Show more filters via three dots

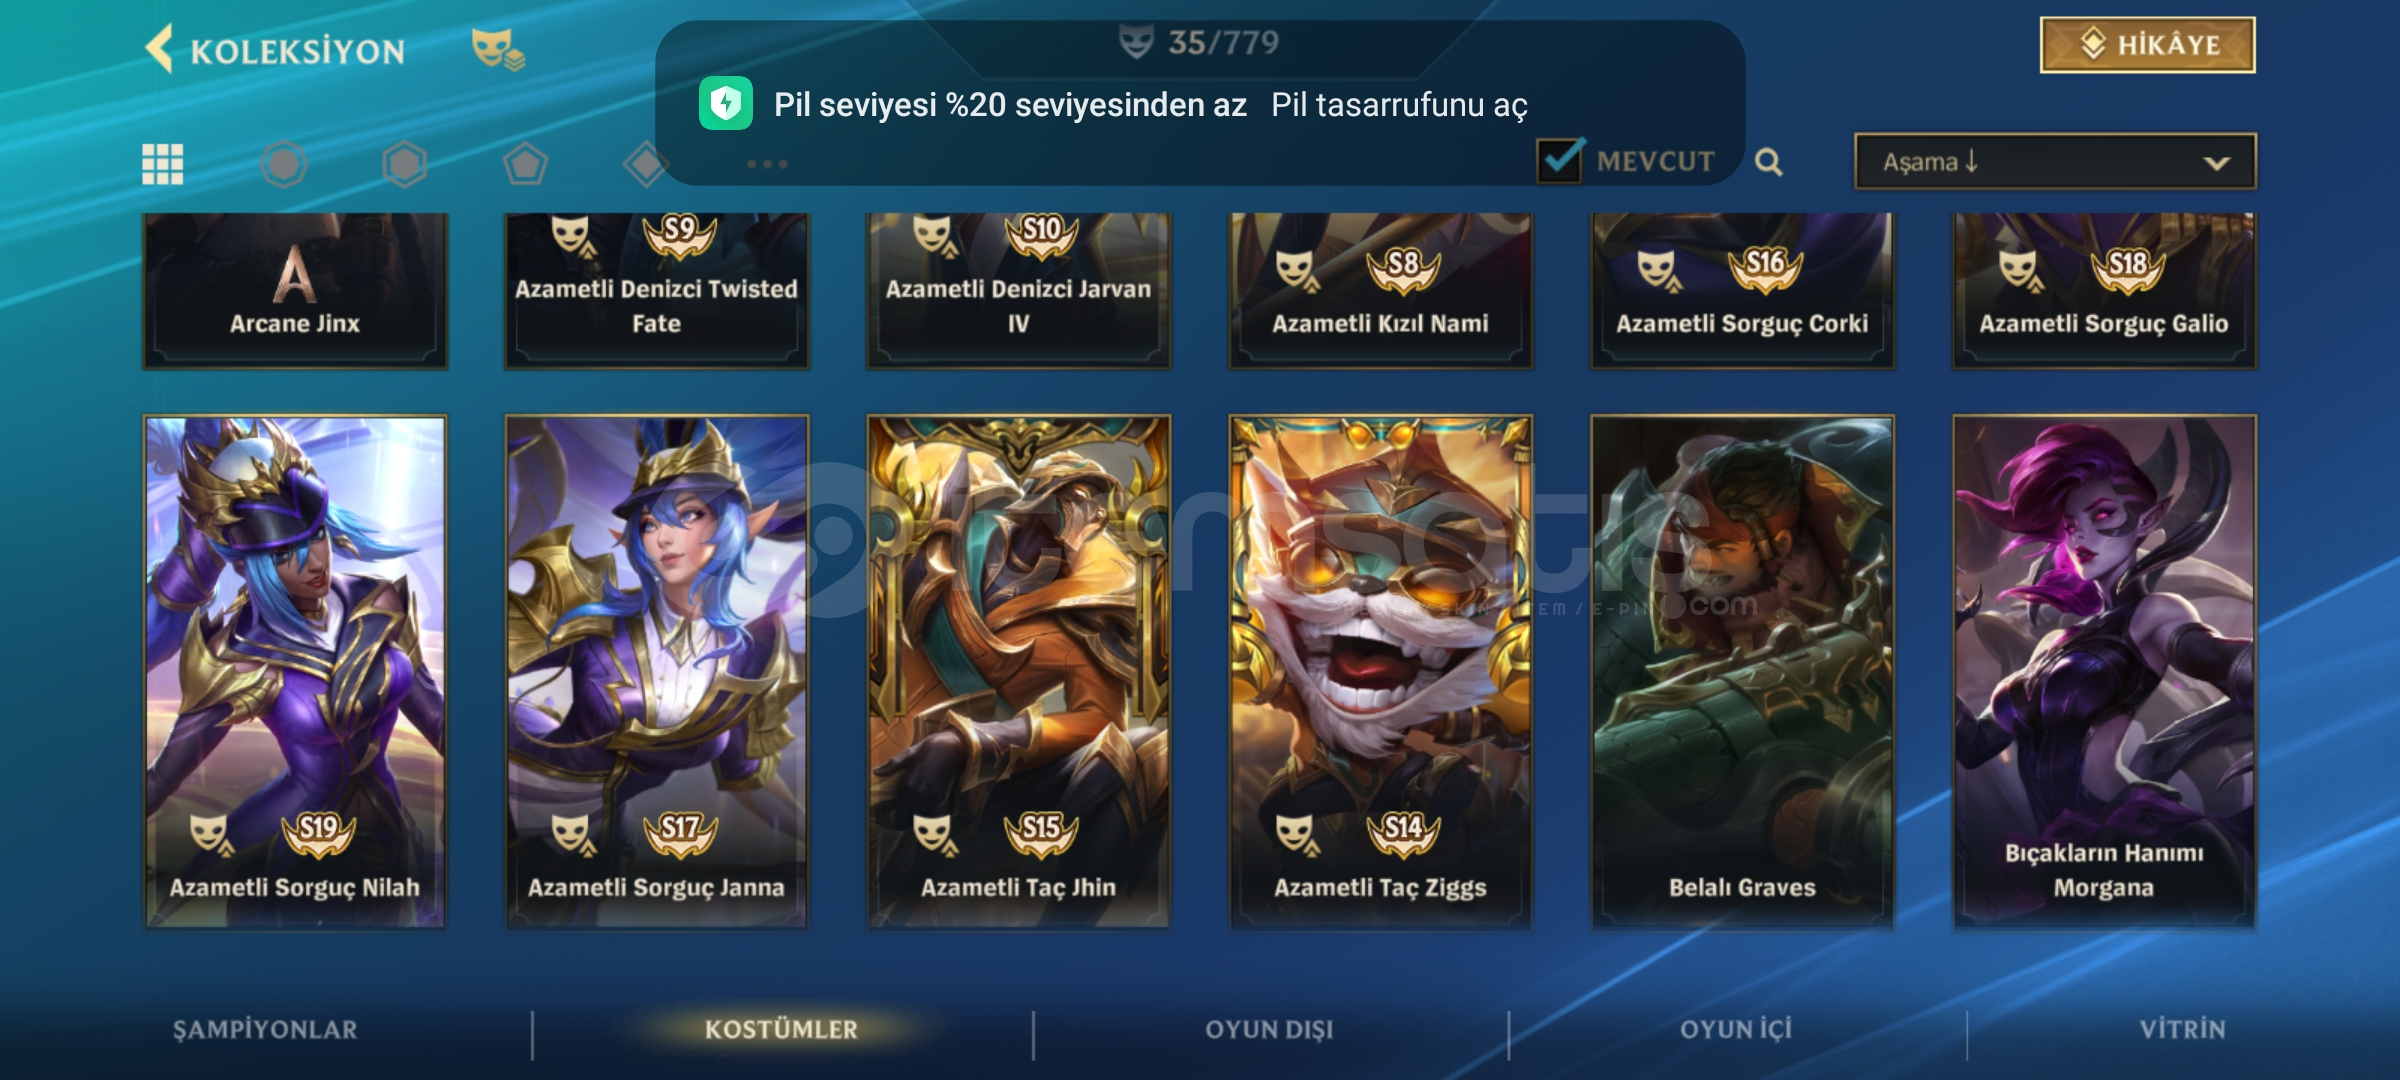767,164
